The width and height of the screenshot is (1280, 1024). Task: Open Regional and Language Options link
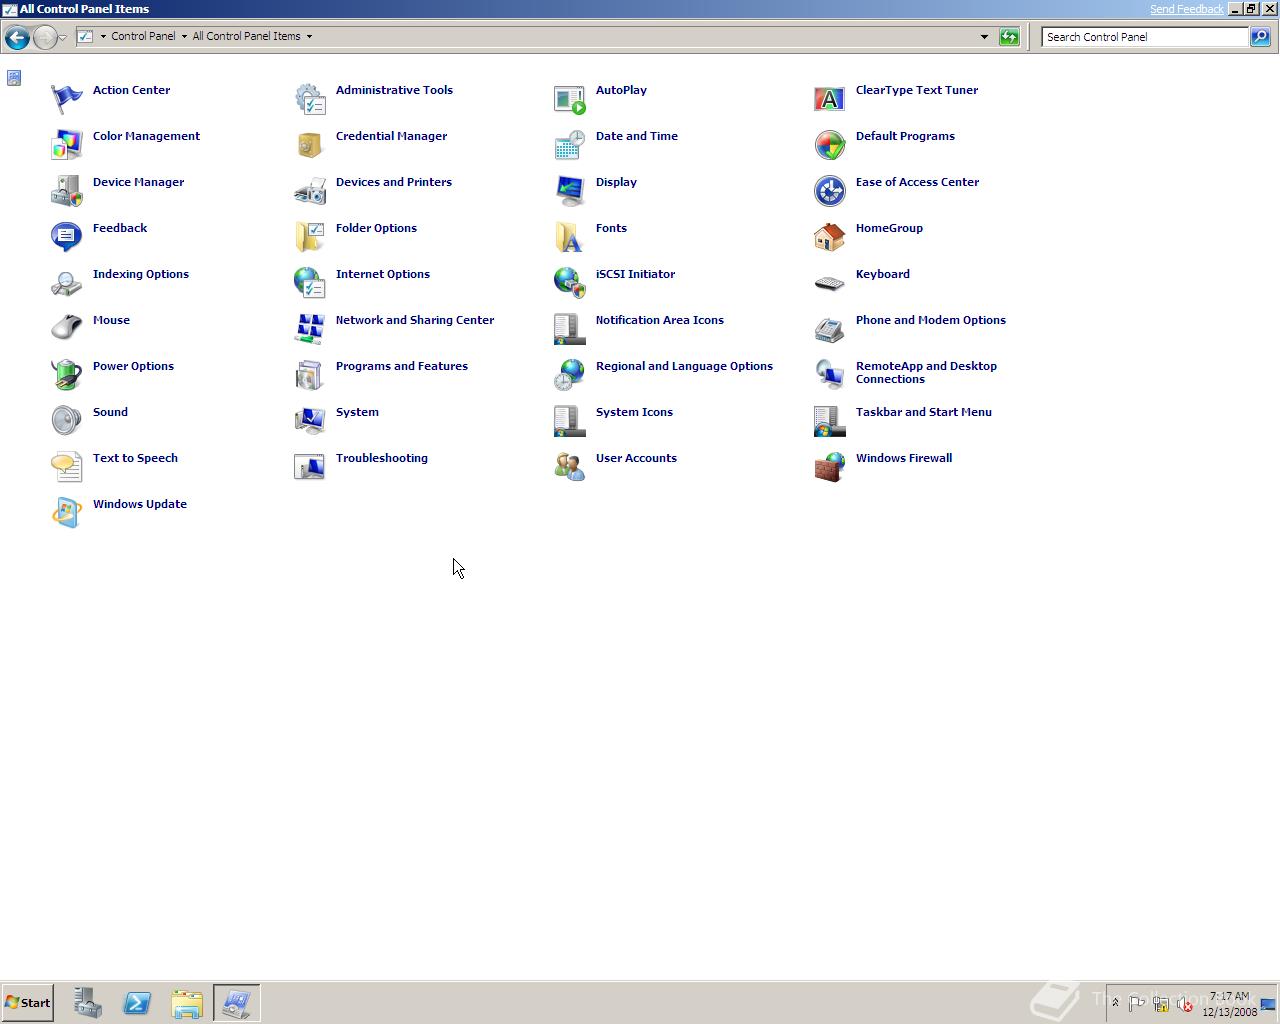click(684, 366)
